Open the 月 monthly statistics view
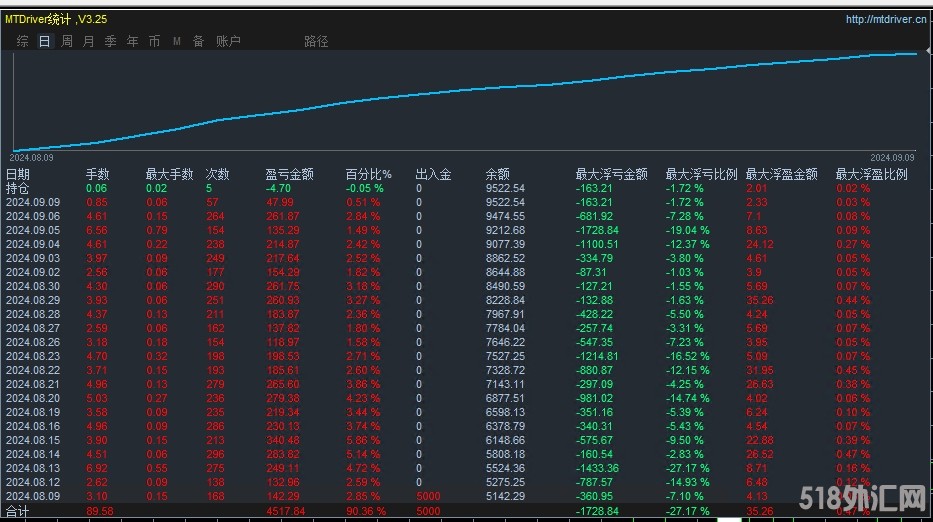The image size is (933, 522). click(88, 41)
